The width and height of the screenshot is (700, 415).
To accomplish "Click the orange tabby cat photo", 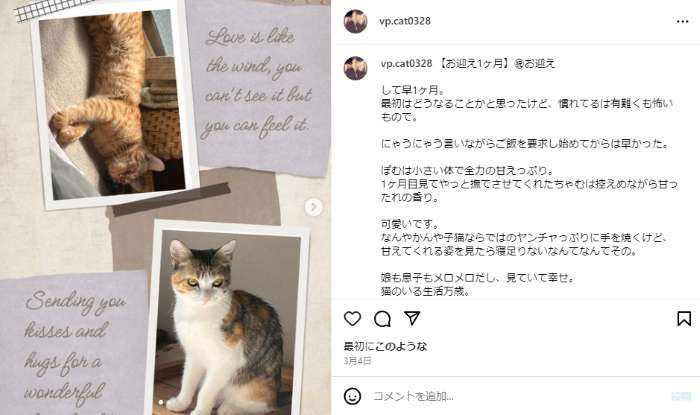I will 114,104.
